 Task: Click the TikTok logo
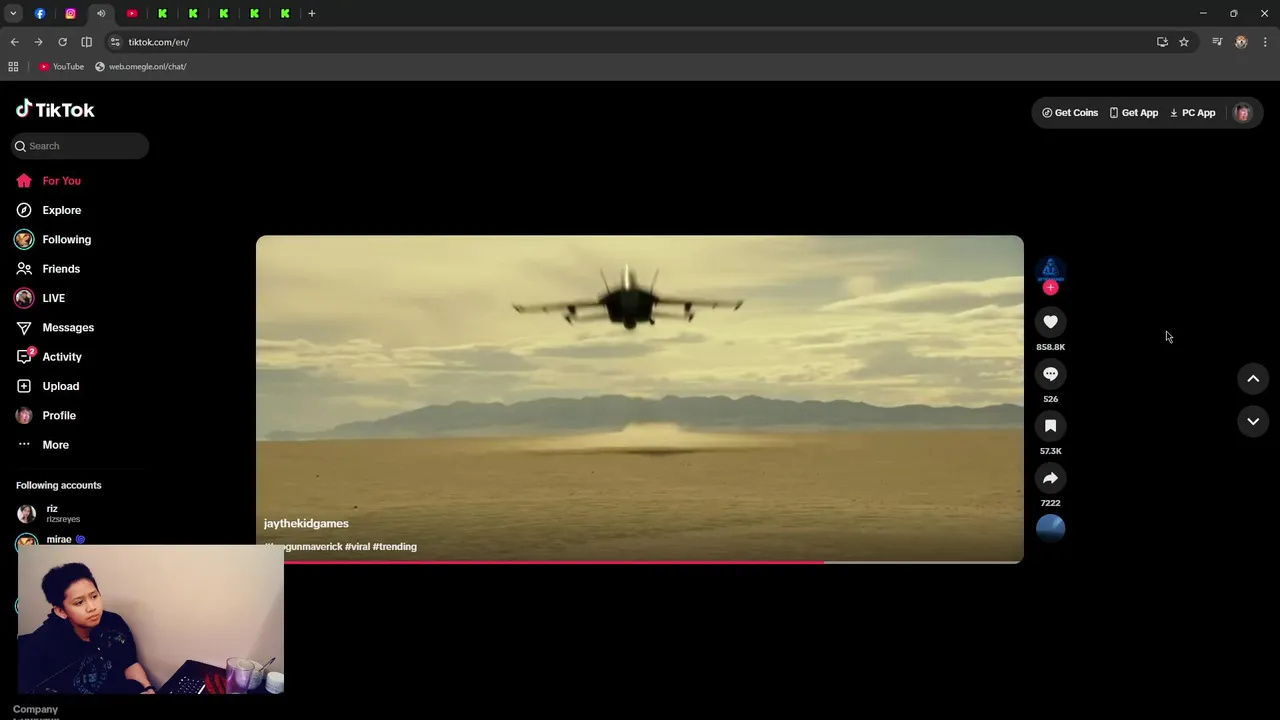[55, 109]
